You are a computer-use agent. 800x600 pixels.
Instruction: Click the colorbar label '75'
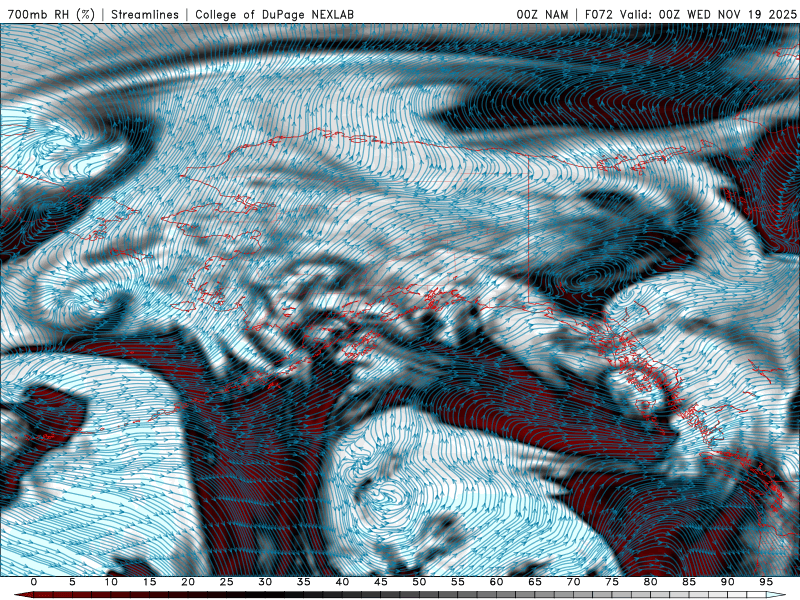(x=612, y=582)
